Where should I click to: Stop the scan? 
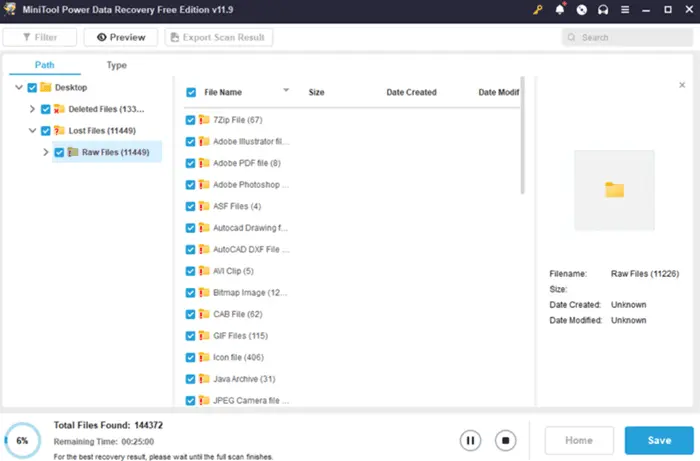point(505,440)
